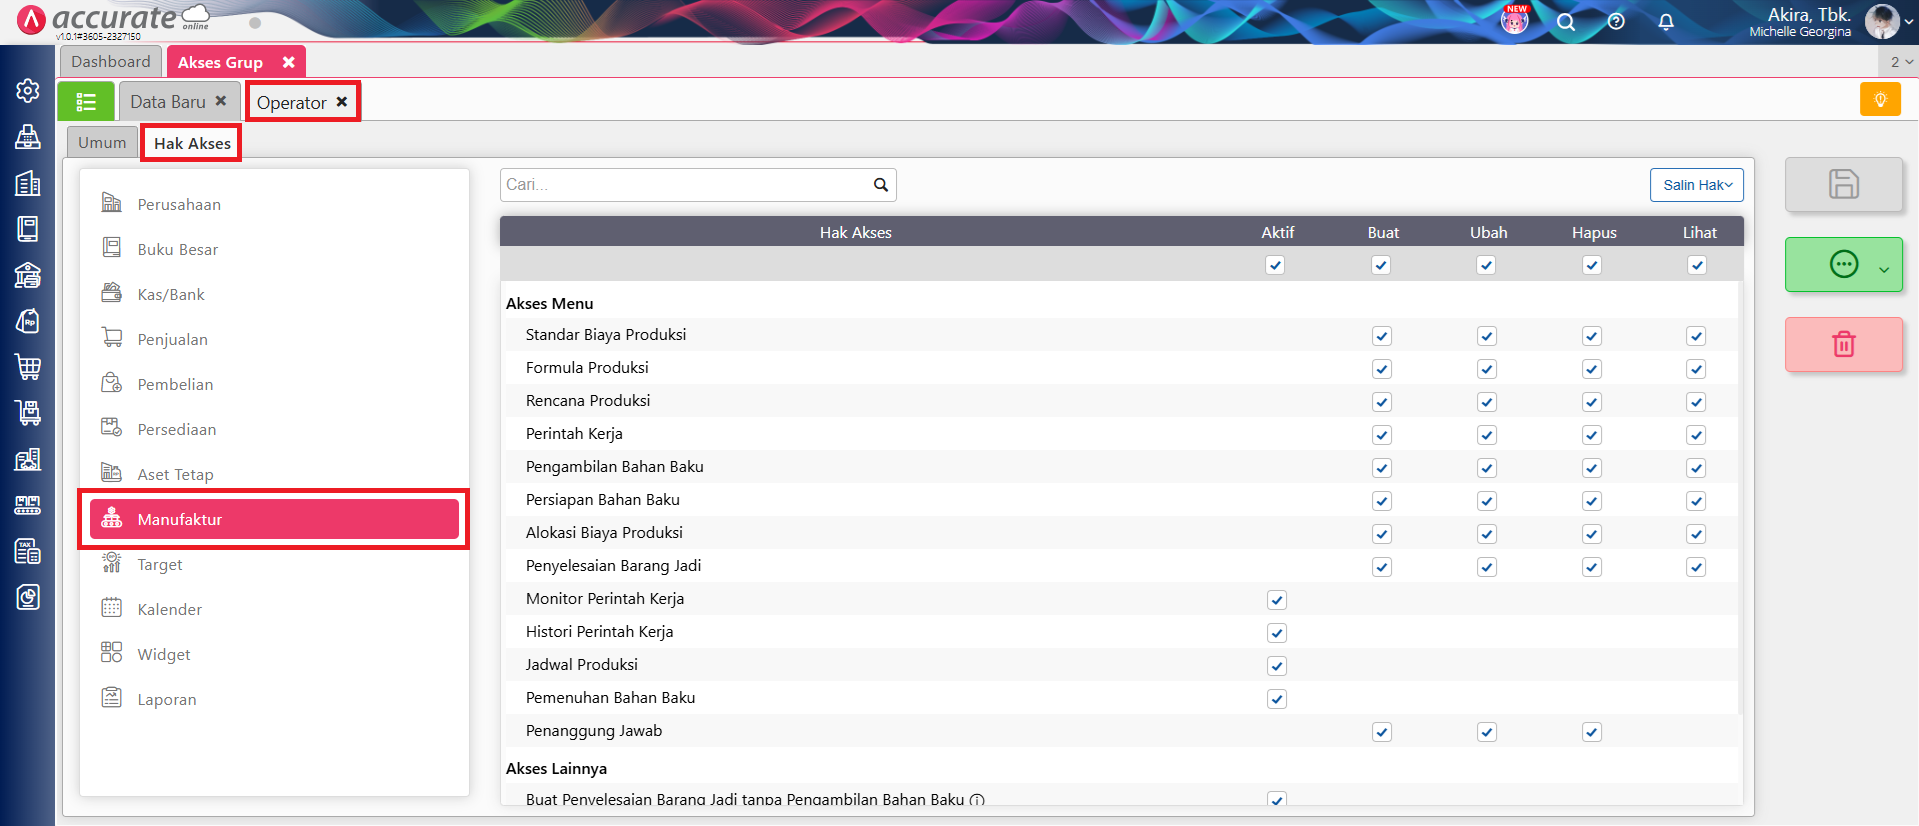The image size is (1919, 826).
Task: Click the Cari search input field
Action: 685,185
